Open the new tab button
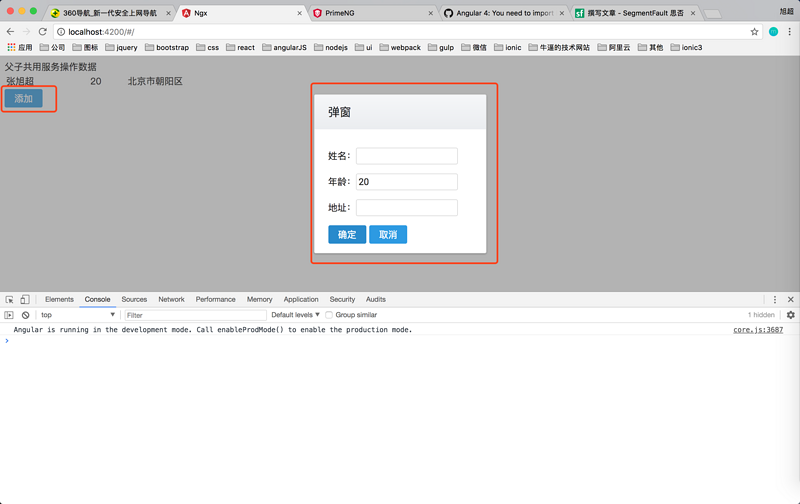 (713, 14)
